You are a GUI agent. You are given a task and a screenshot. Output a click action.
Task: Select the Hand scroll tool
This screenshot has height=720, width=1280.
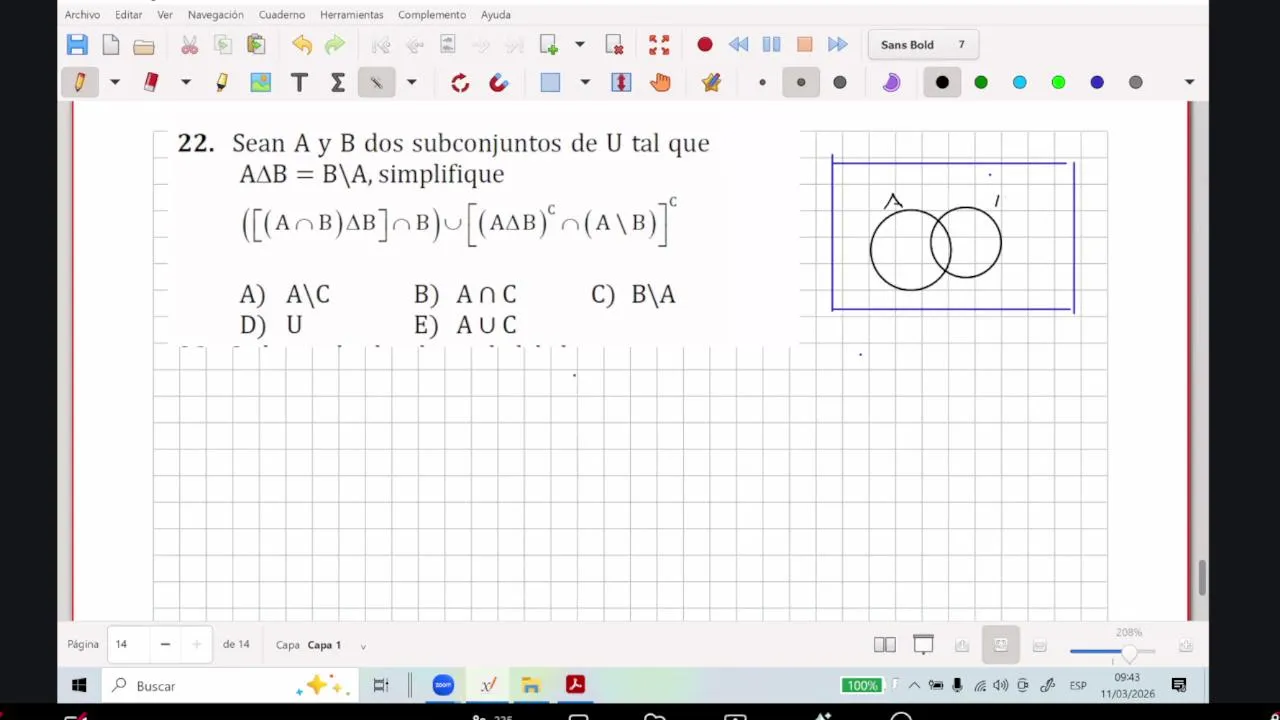tap(660, 83)
